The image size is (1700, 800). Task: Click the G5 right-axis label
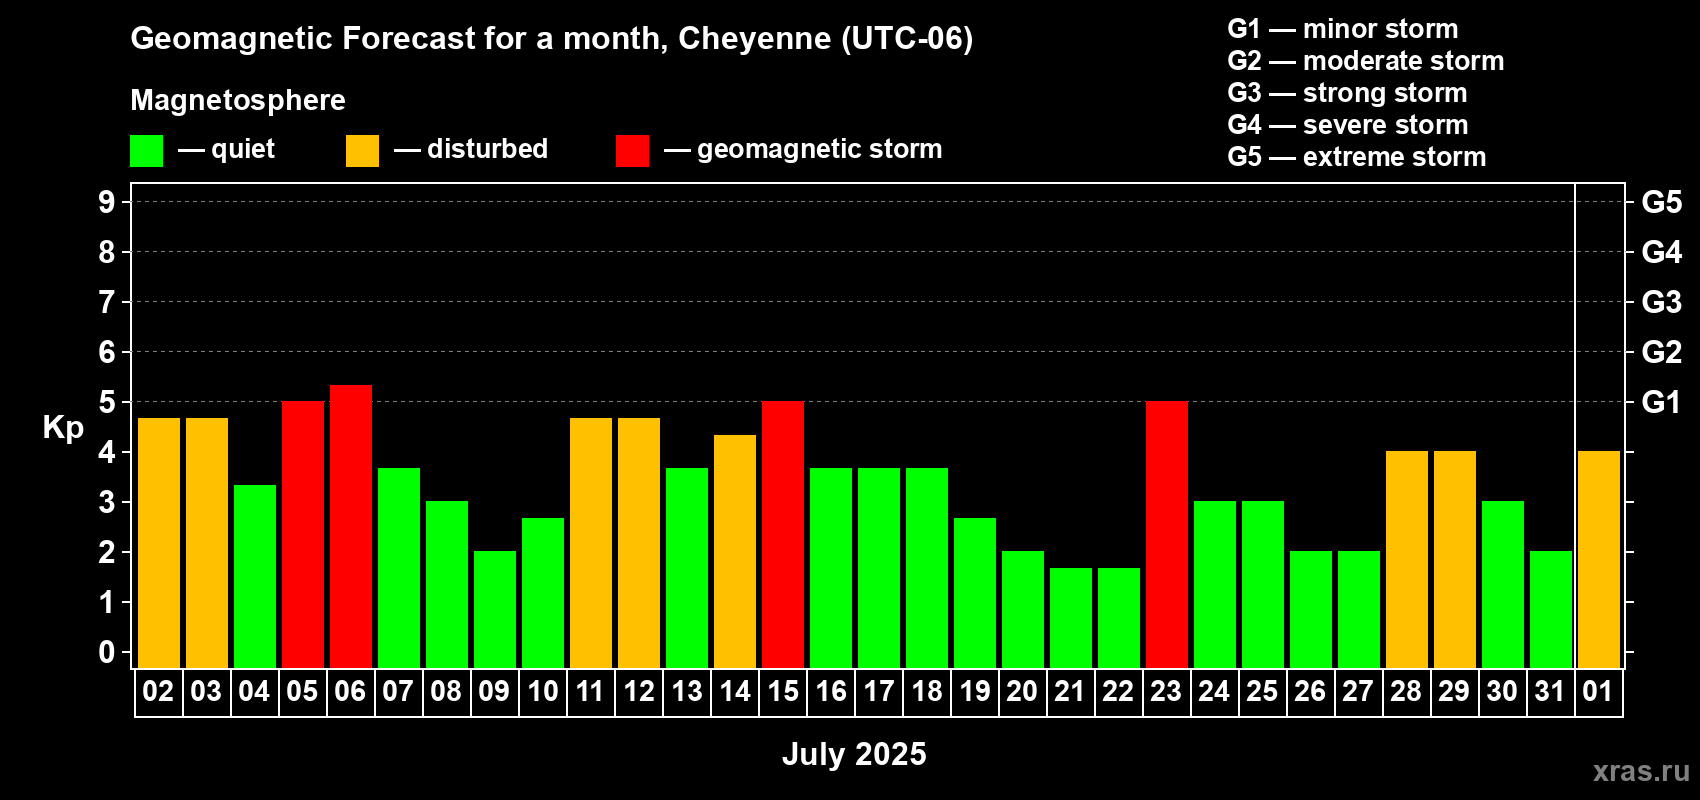(1661, 202)
